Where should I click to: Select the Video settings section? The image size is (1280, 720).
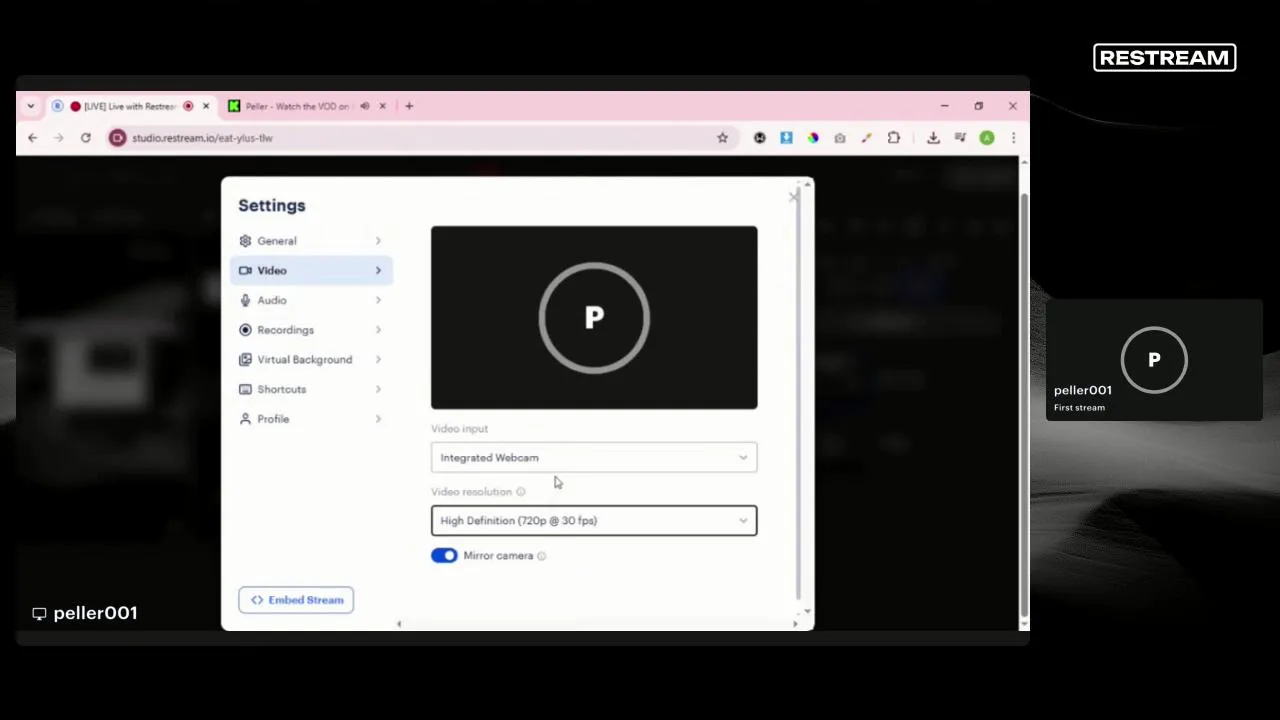point(311,271)
